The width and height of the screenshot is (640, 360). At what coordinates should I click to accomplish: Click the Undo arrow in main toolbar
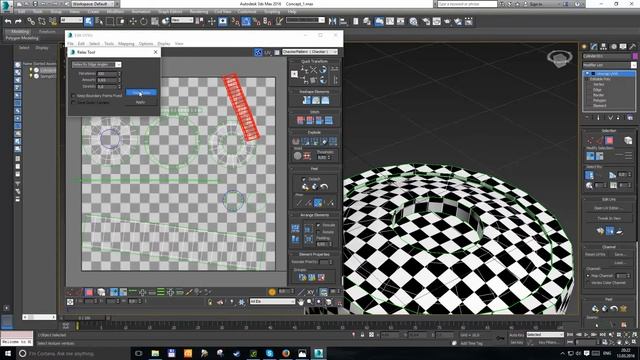(x=8, y=21)
